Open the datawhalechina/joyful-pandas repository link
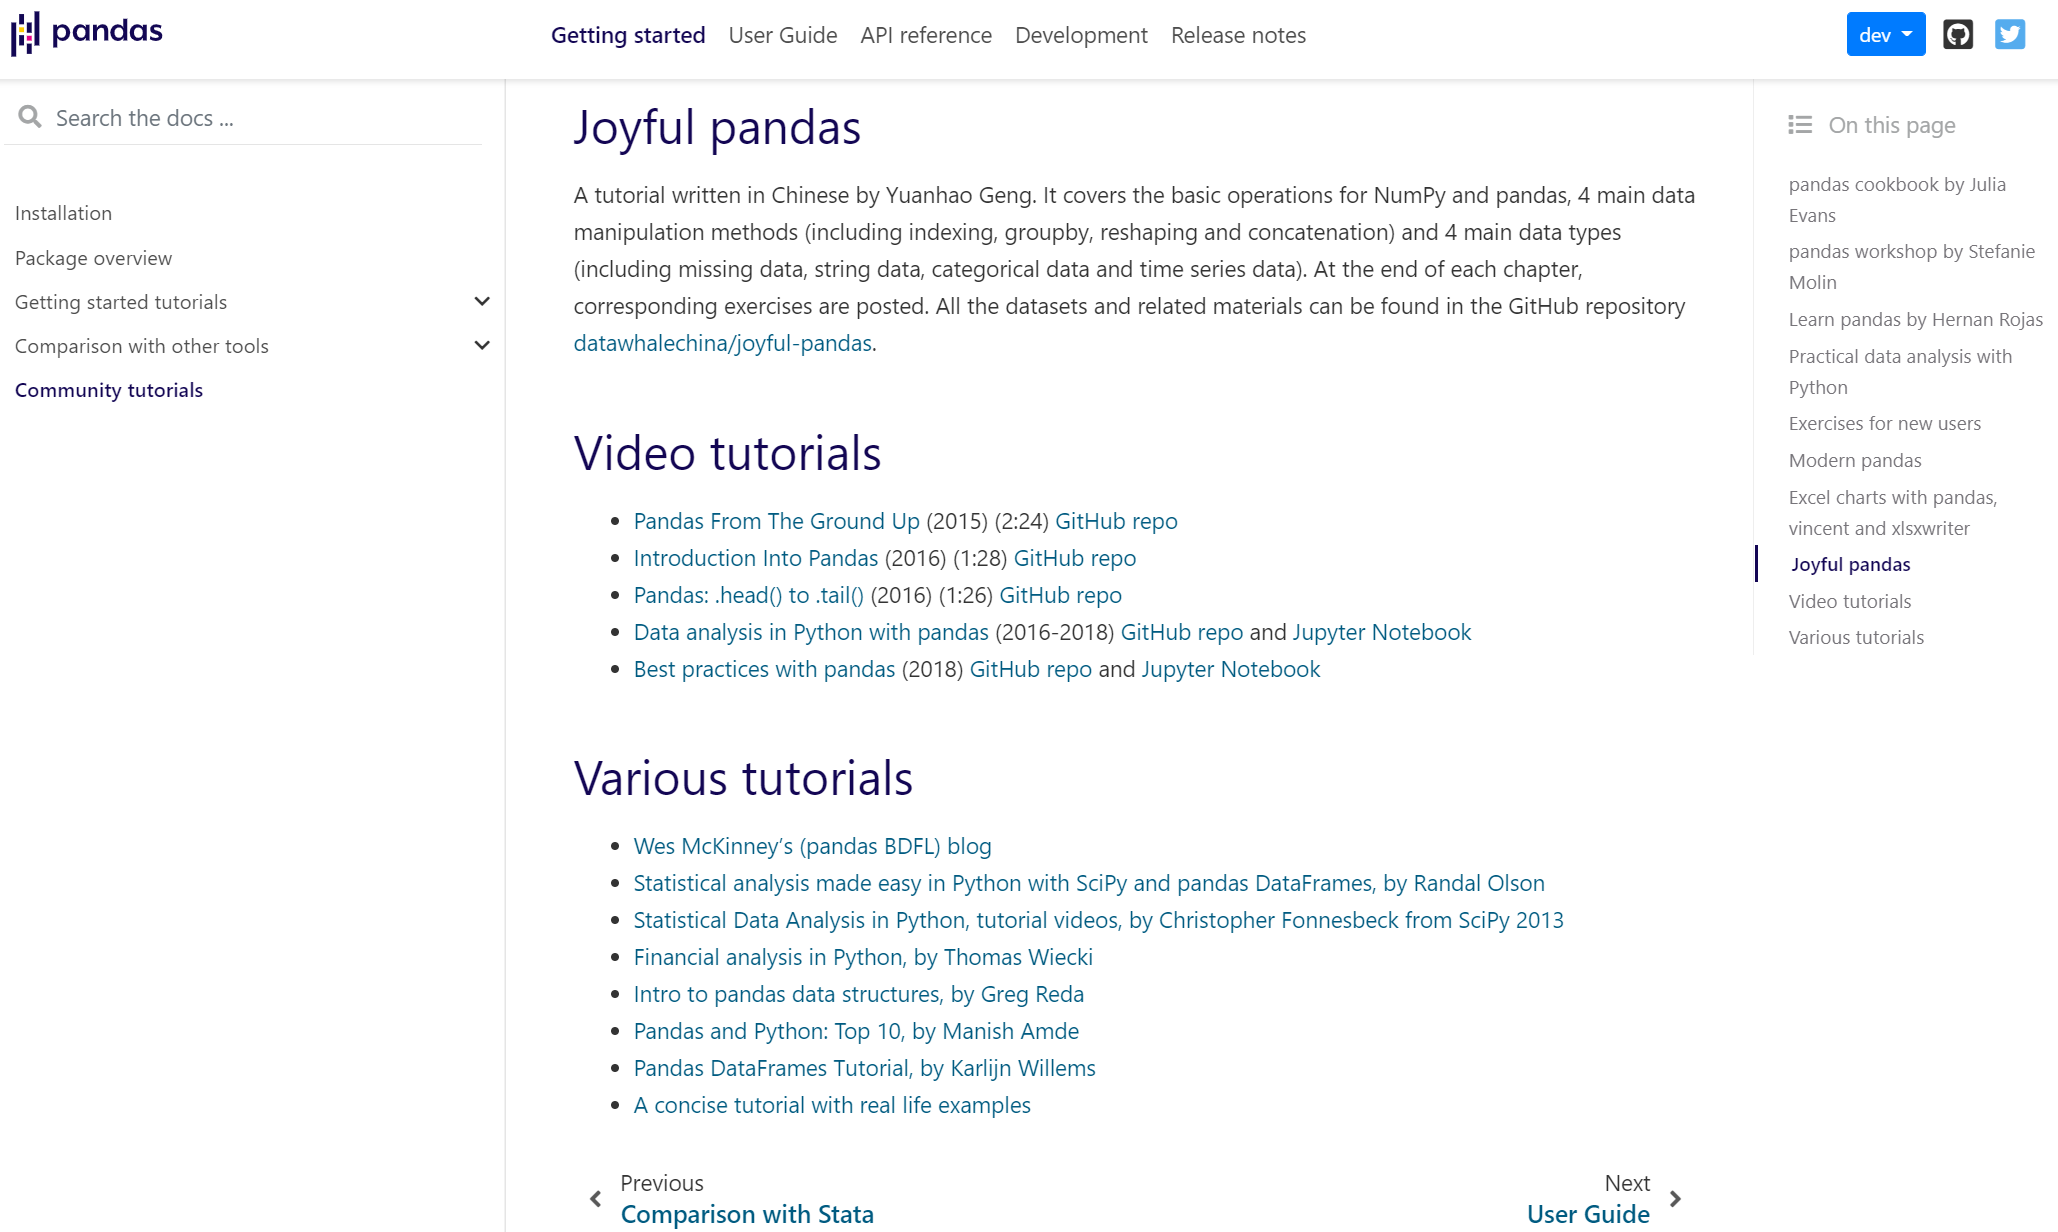The height and width of the screenshot is (1232, 2058). point(722,343)
